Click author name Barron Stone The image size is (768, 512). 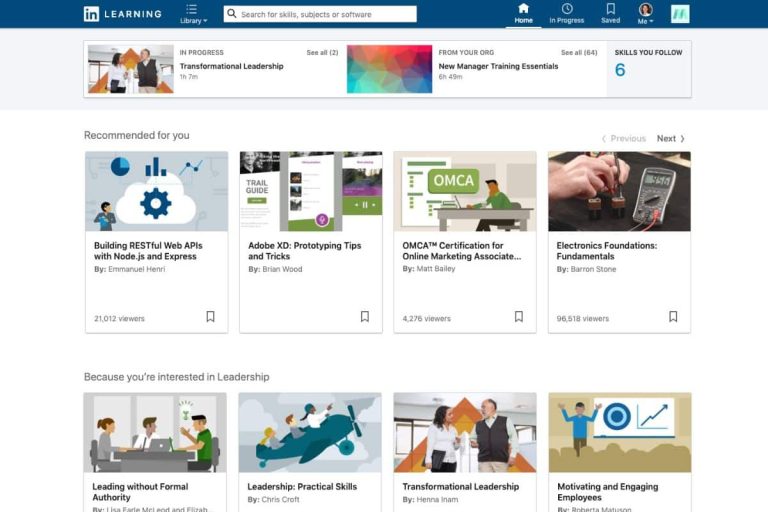[x=593, y=269]
